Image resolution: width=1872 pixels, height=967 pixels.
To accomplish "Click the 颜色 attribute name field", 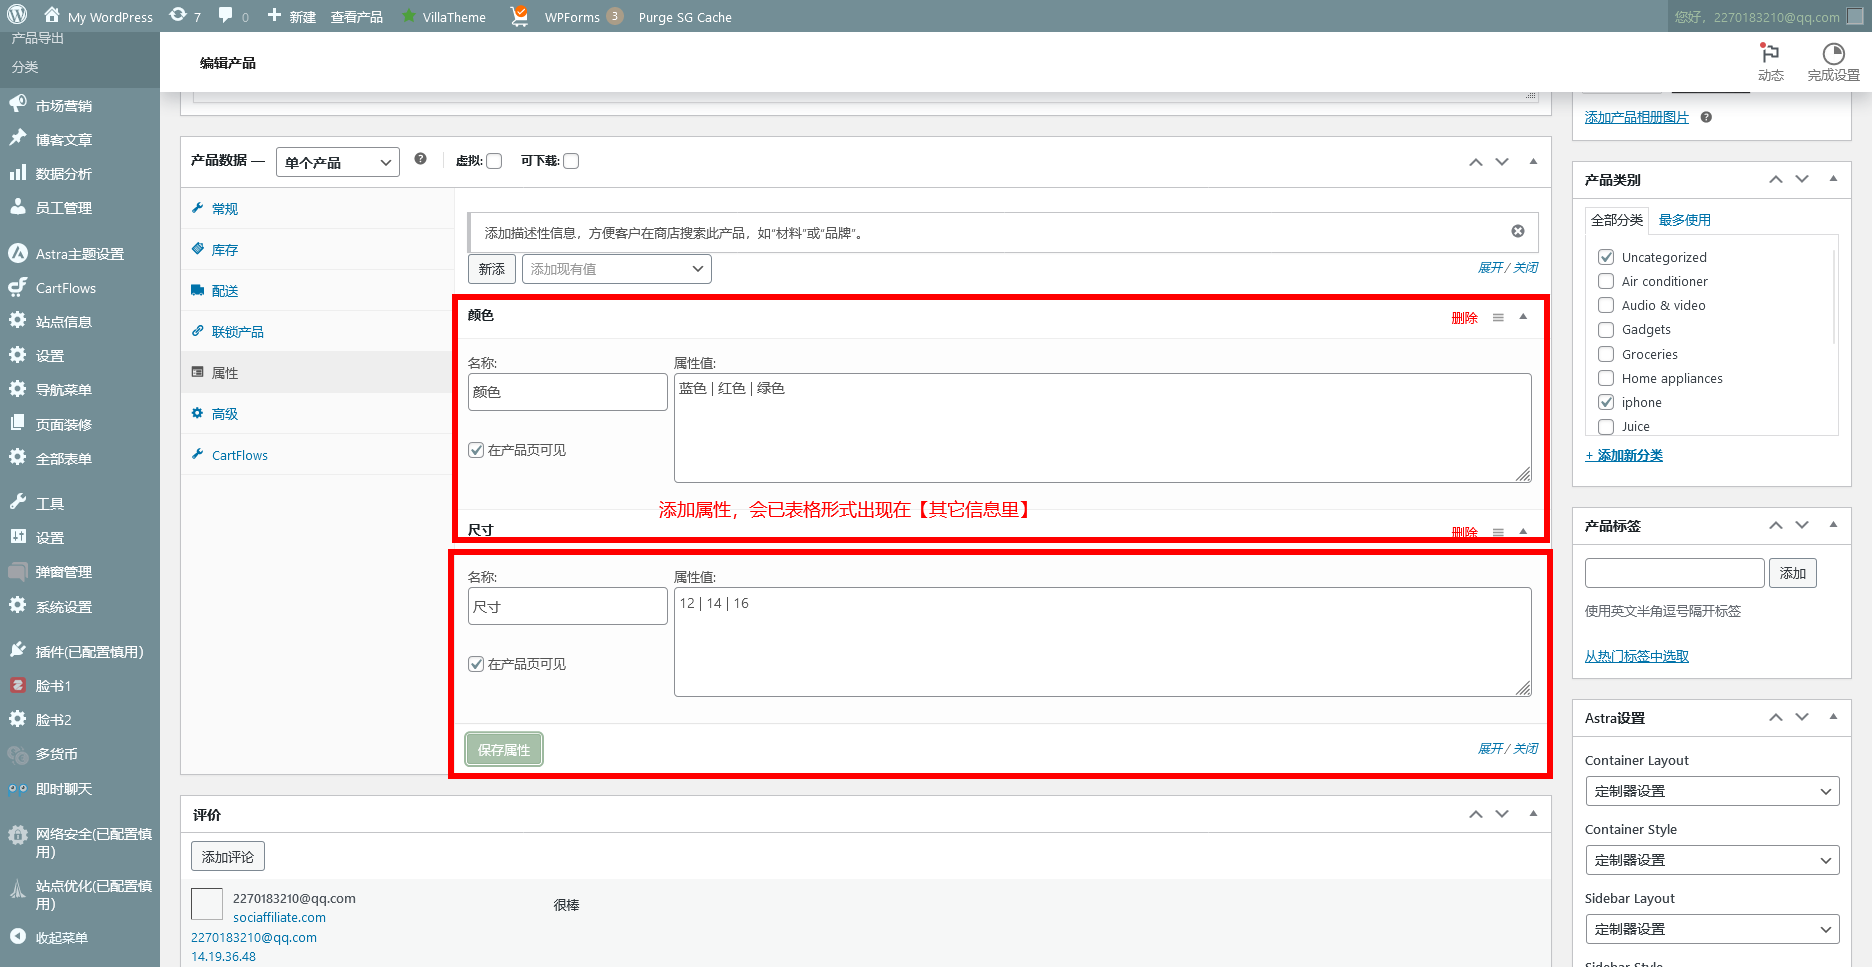I will [568, 392].
